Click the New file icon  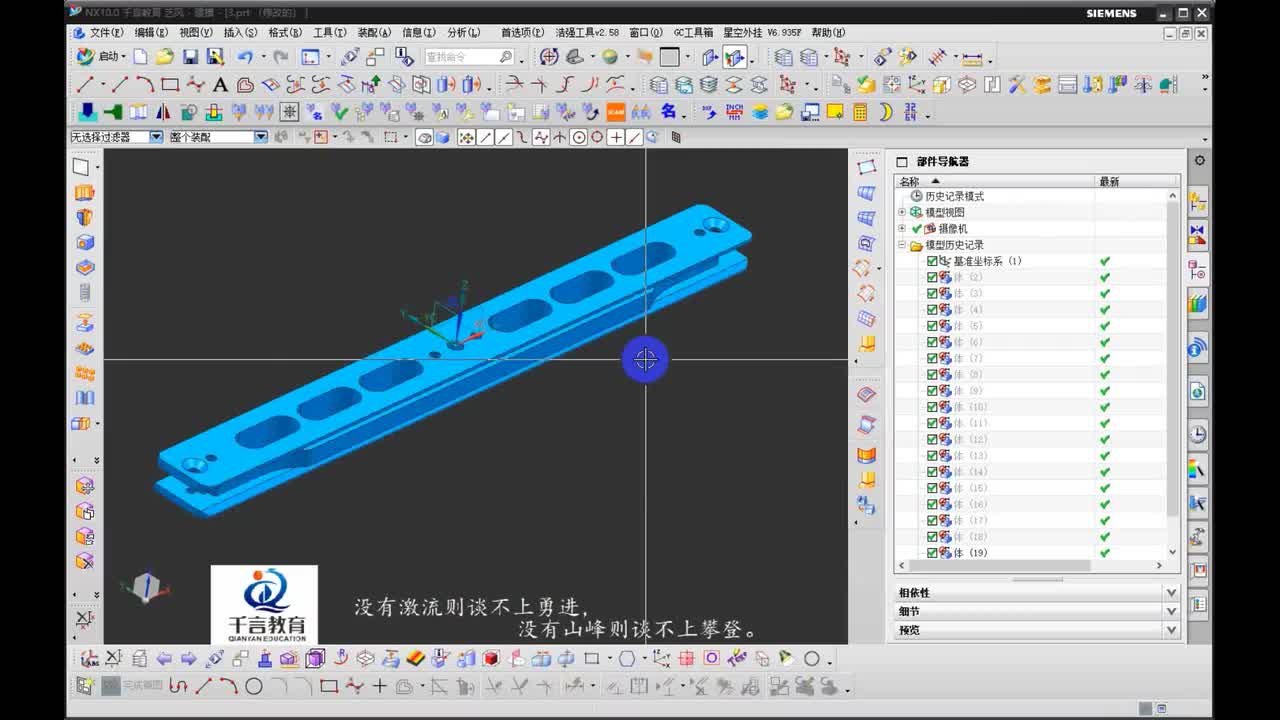pyautogui.click(x=140, y=57)
